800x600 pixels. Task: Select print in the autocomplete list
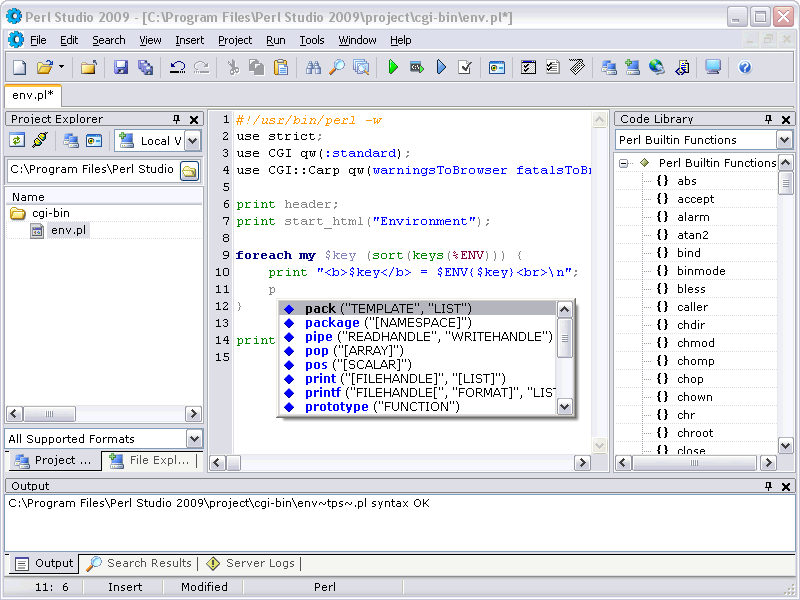(x=320, y=379)
